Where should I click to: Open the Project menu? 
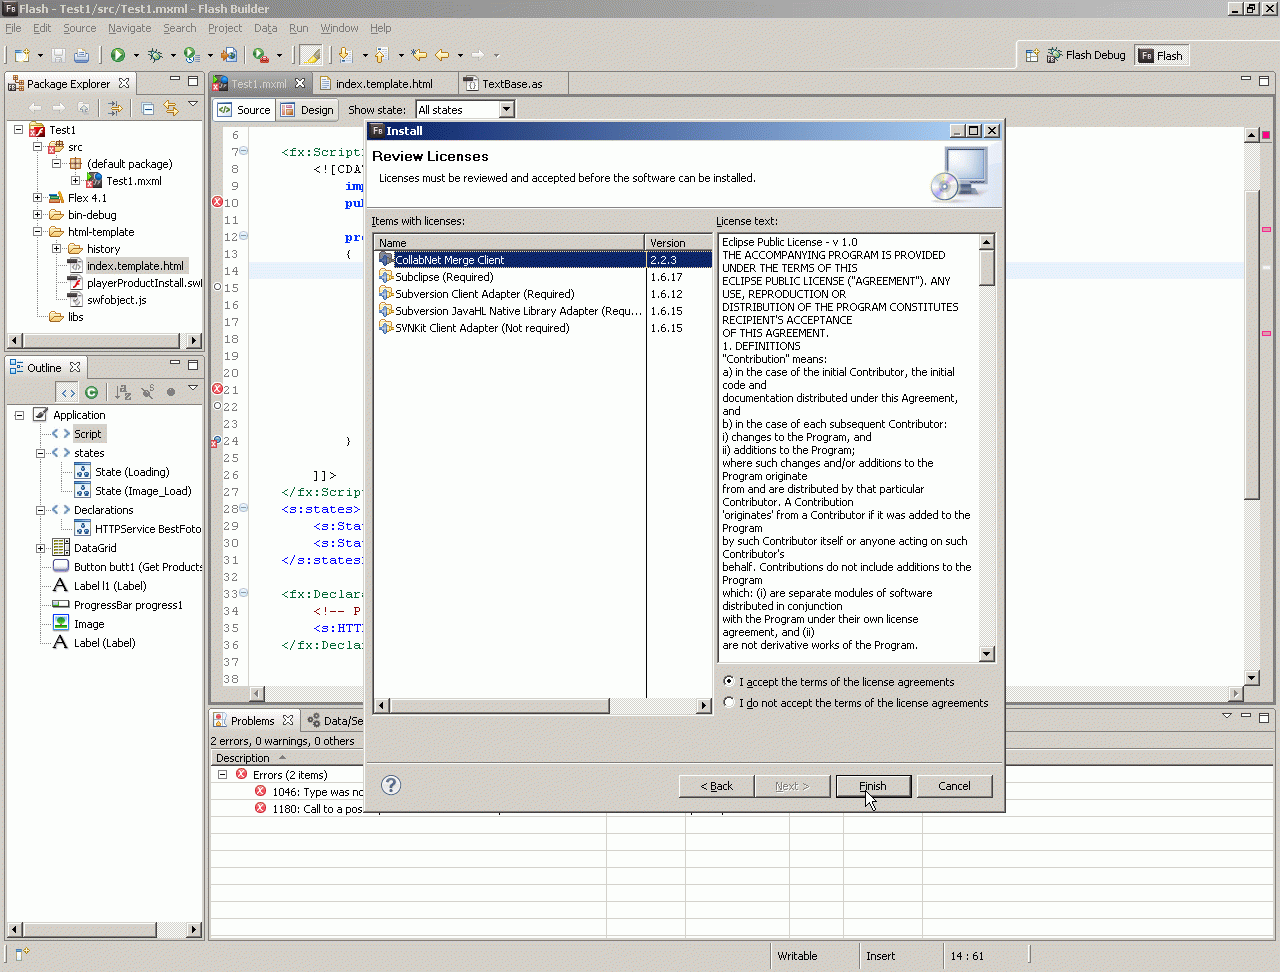pyautogui.click(x=225, y=28)
